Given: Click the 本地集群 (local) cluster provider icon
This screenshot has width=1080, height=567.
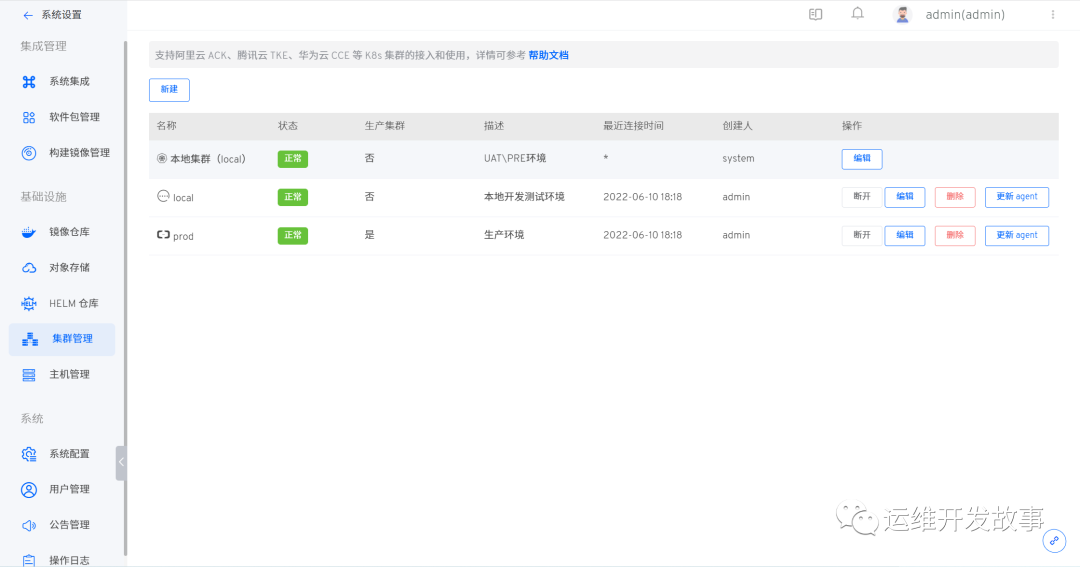Looking at the screenshot, I should [162, 158].
